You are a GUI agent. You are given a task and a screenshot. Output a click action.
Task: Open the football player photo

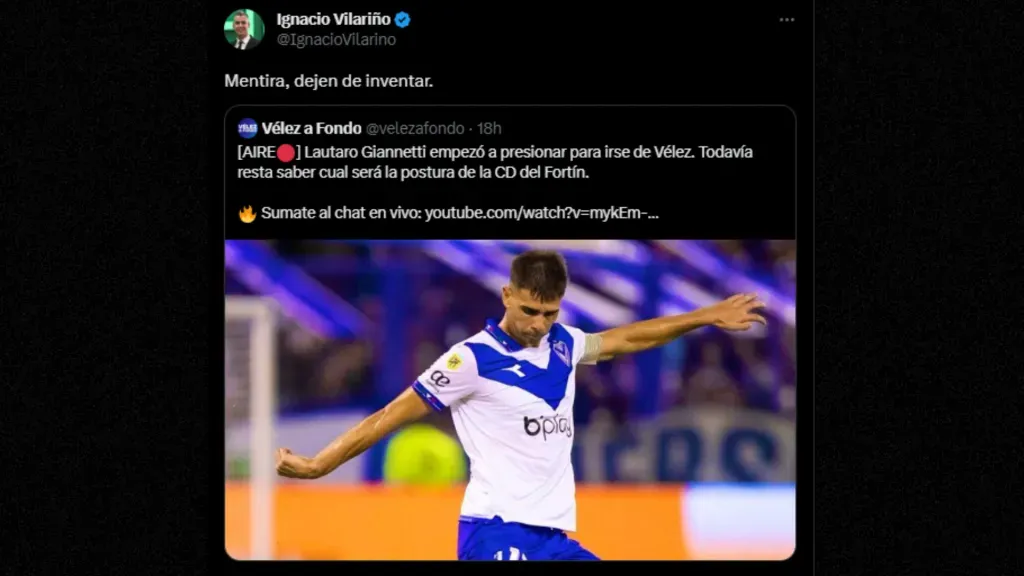(x=510, y=400)
